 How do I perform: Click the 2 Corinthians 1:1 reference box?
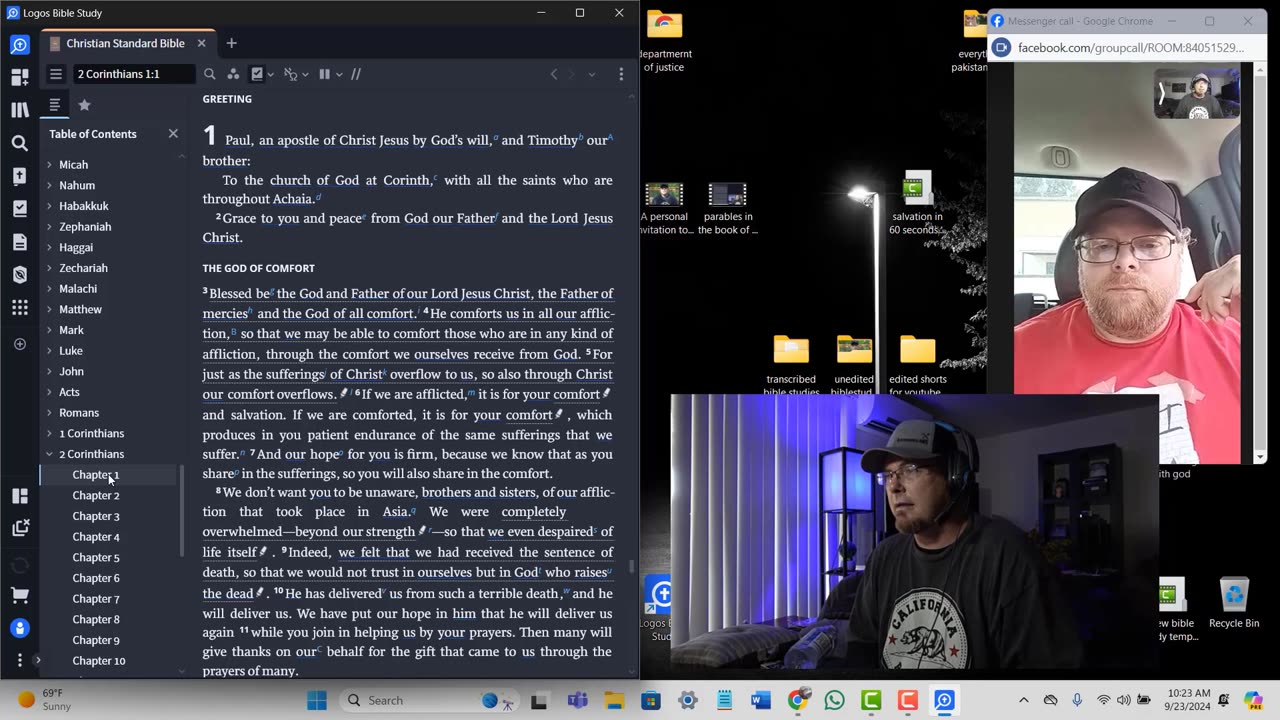click(133, 74)
